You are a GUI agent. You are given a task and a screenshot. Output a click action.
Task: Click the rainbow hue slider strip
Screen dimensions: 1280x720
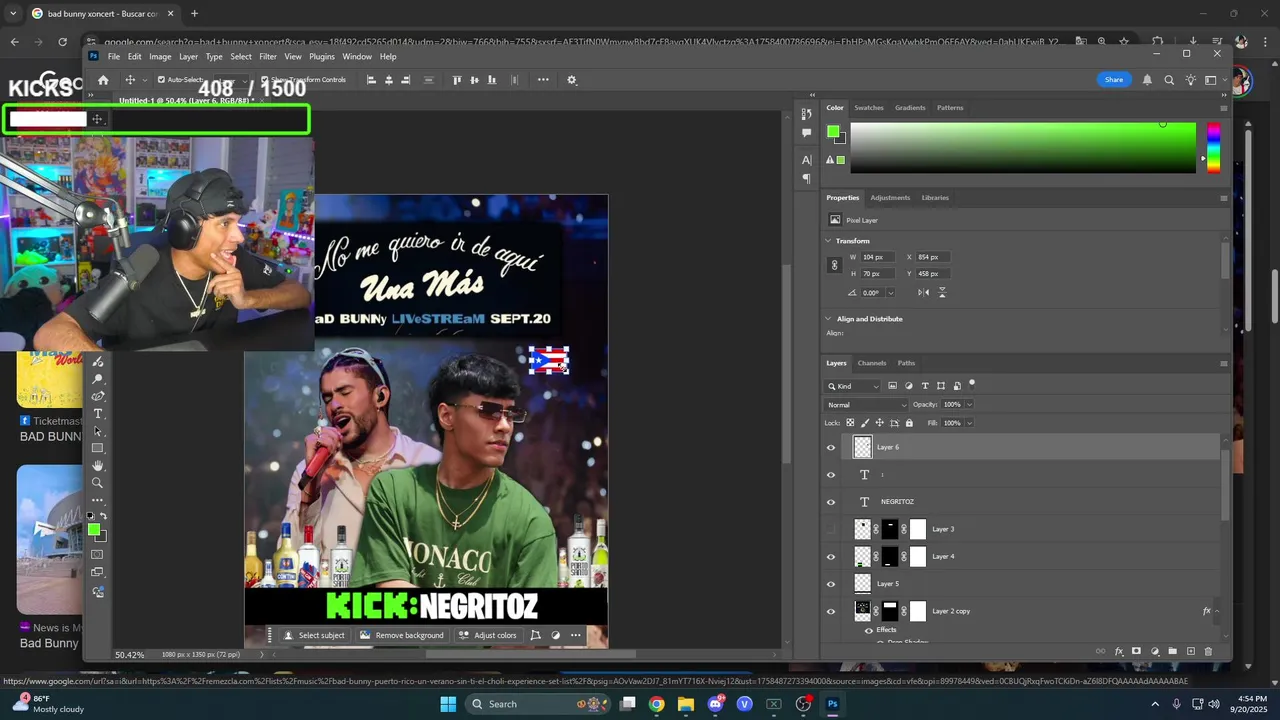1213,148
